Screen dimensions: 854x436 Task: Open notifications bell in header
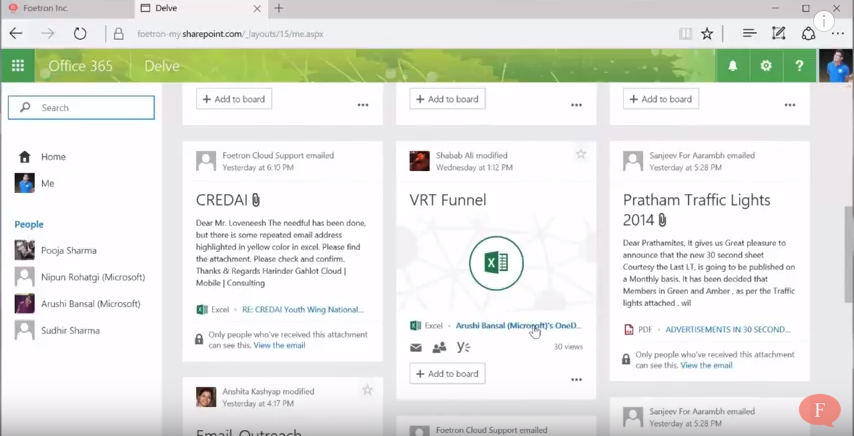coord(733,66)
